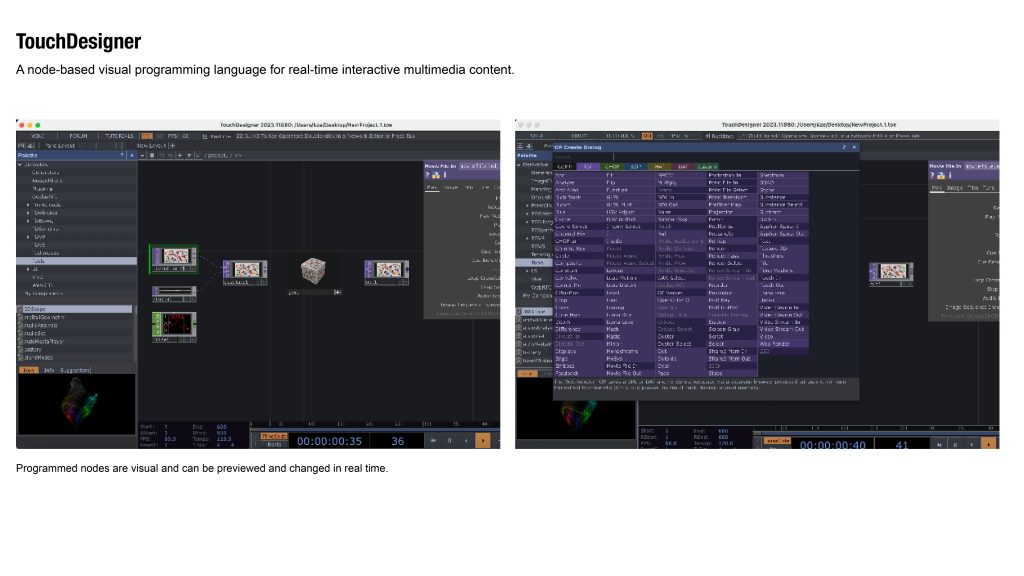The width and height of the screenshot is (1024, 576).
Task: Click the orange Play button in right screenshot timeline
Action: tap(989, 444)
